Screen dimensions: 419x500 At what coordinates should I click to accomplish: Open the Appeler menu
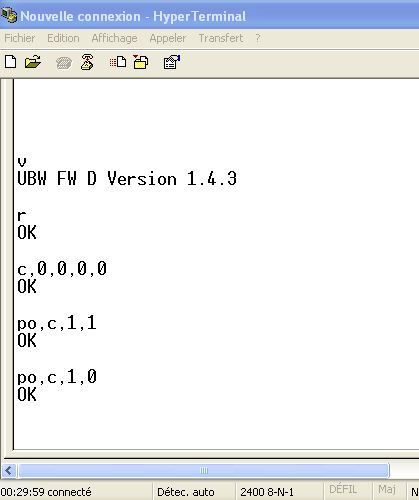(168, 38)
